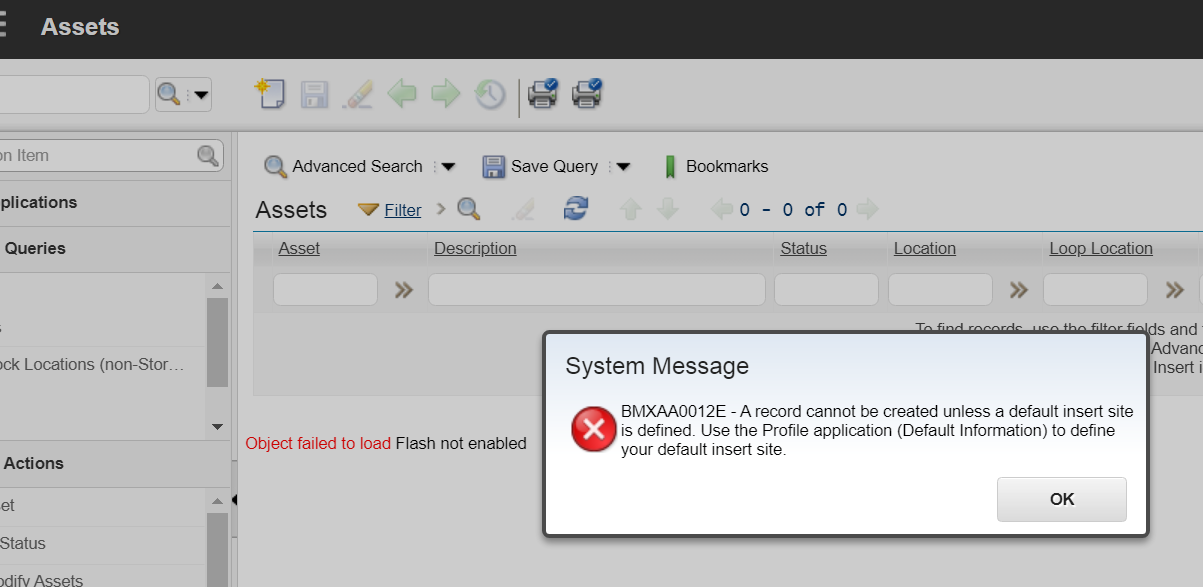Expand the quick search dropdown menu in toolbar
The width and height of the screenshot is (1203, 587).
(x=201, y=95)
